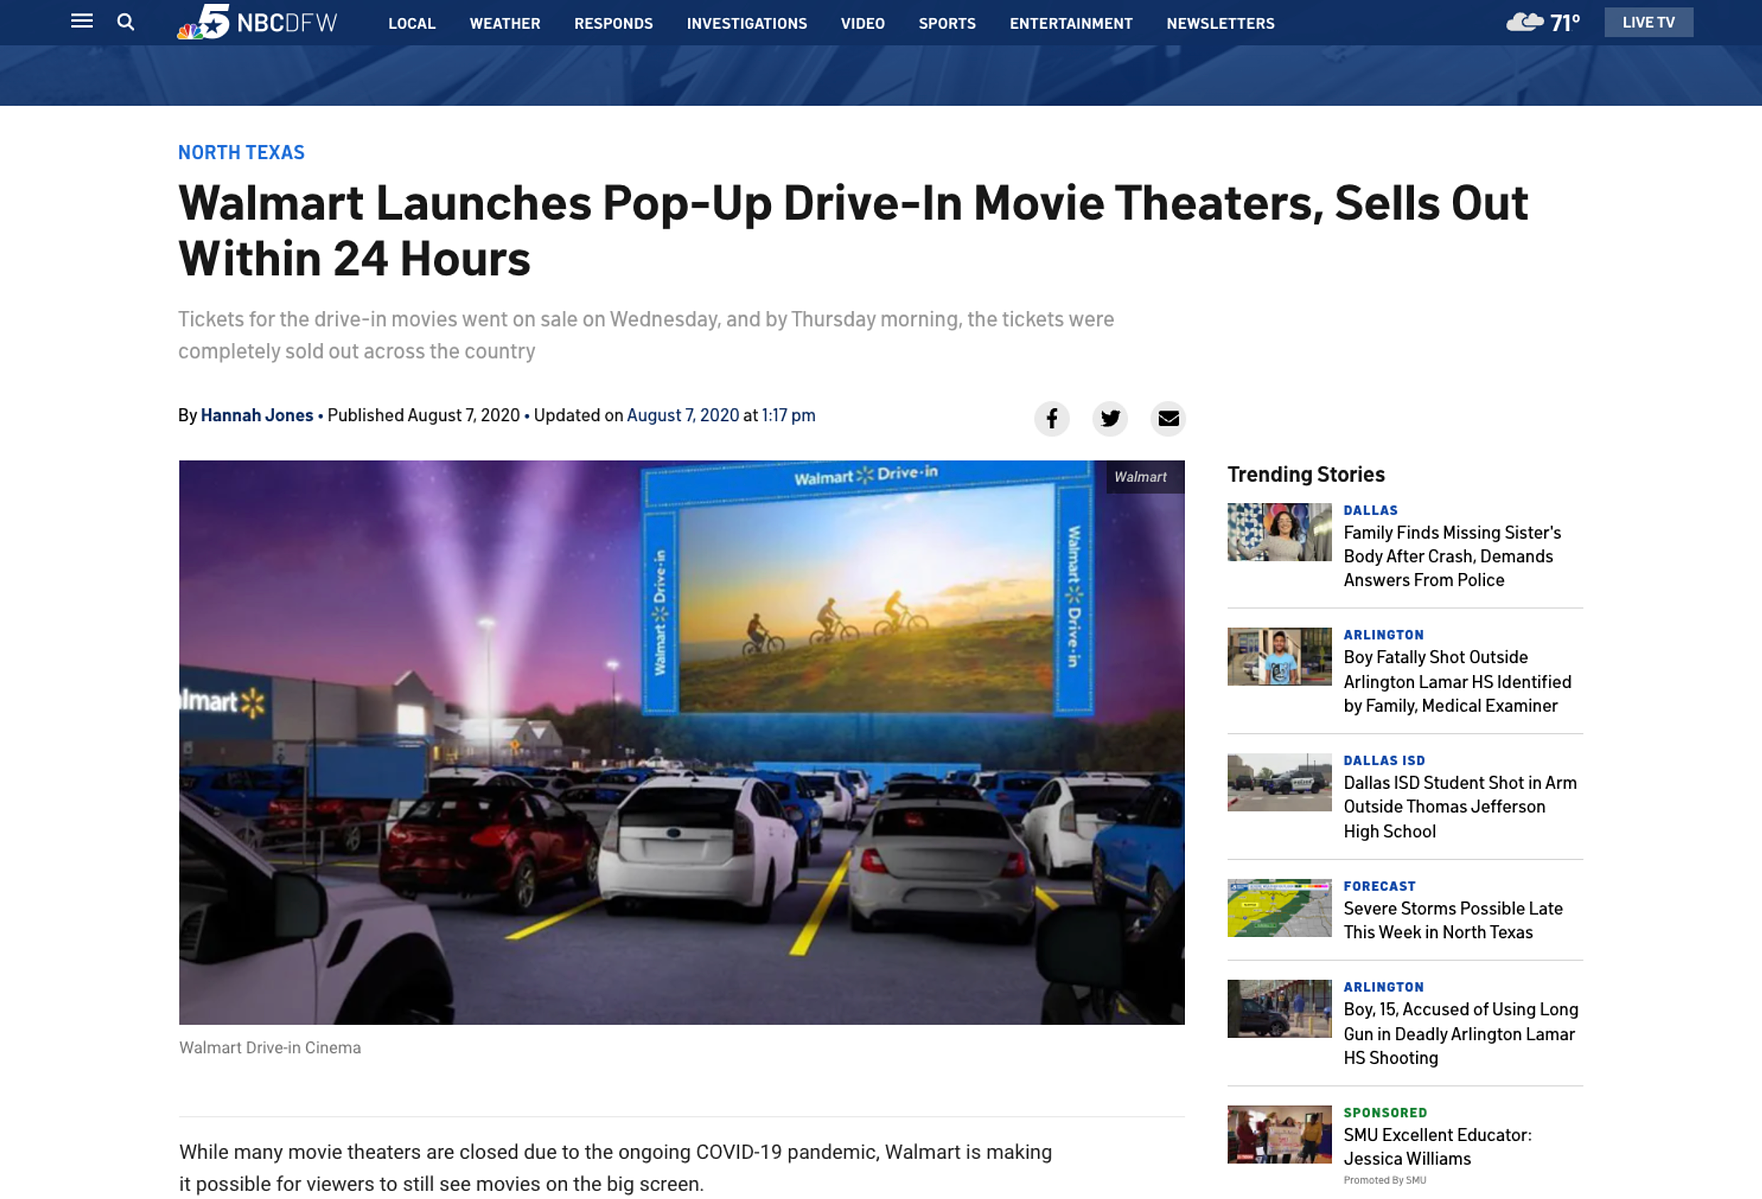The height and width of the screenshot is (1199, 1762).
Task: Click the Live TV button
Action: [x=1648, y=22]
